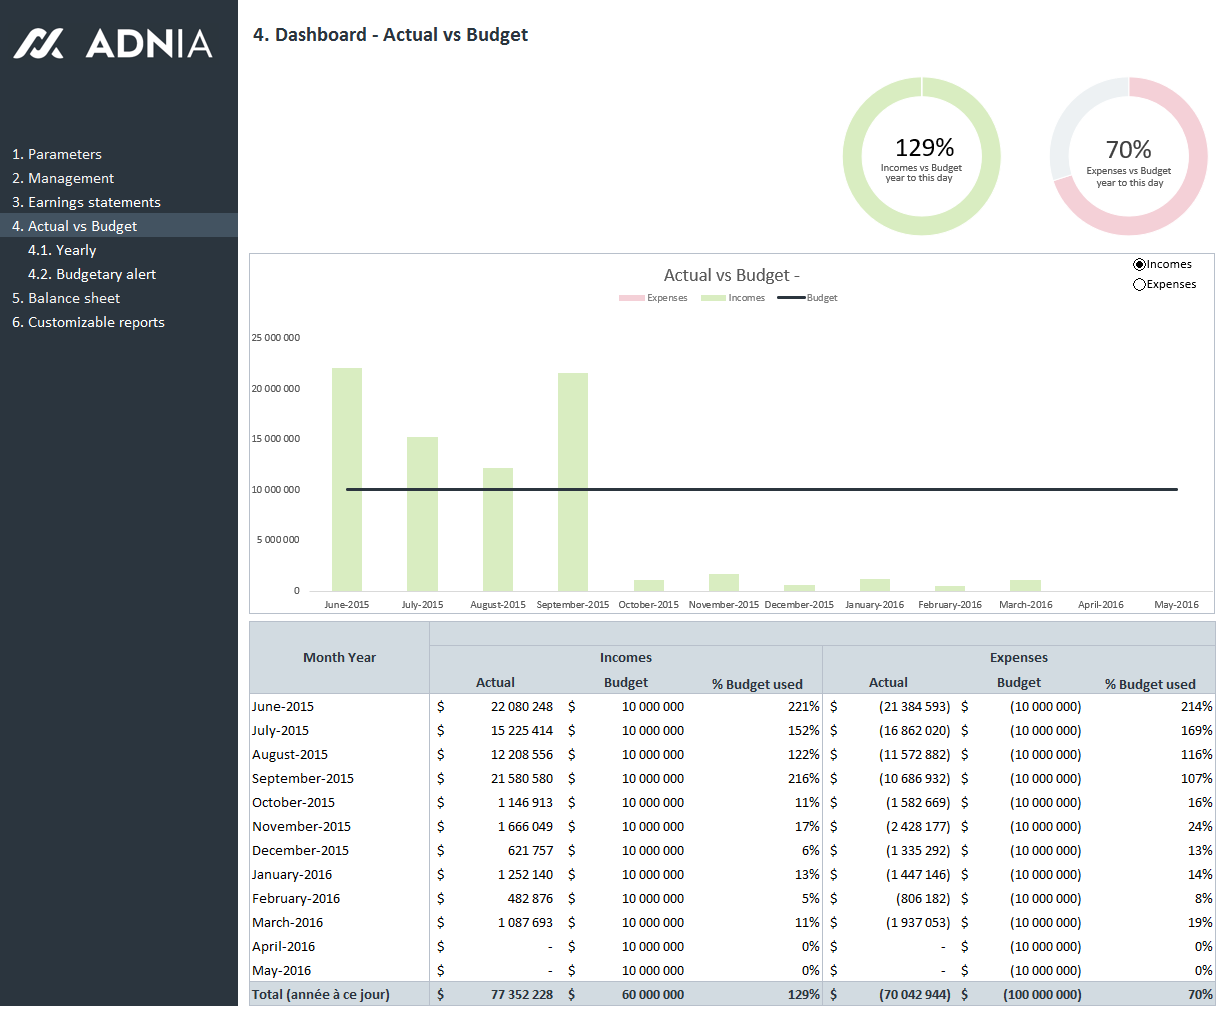Select Actual vs Budget sidebar item
Screen dimensions: 1222x1017
74,226
